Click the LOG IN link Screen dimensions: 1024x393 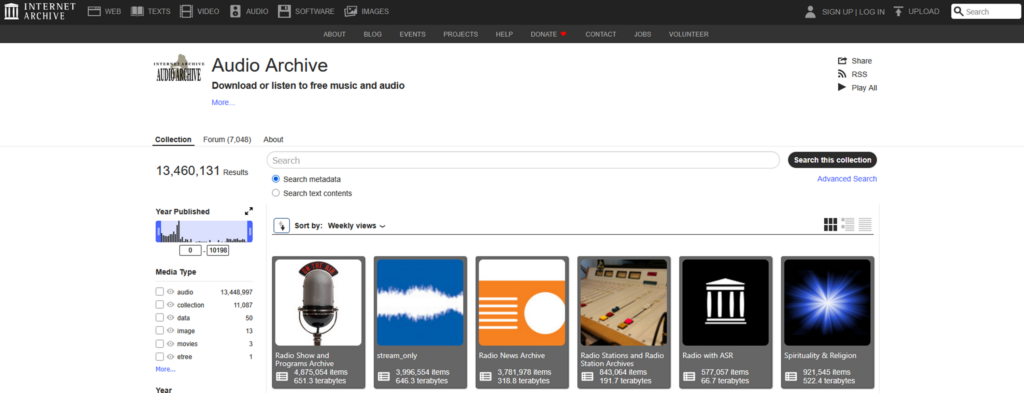point(872,12)
